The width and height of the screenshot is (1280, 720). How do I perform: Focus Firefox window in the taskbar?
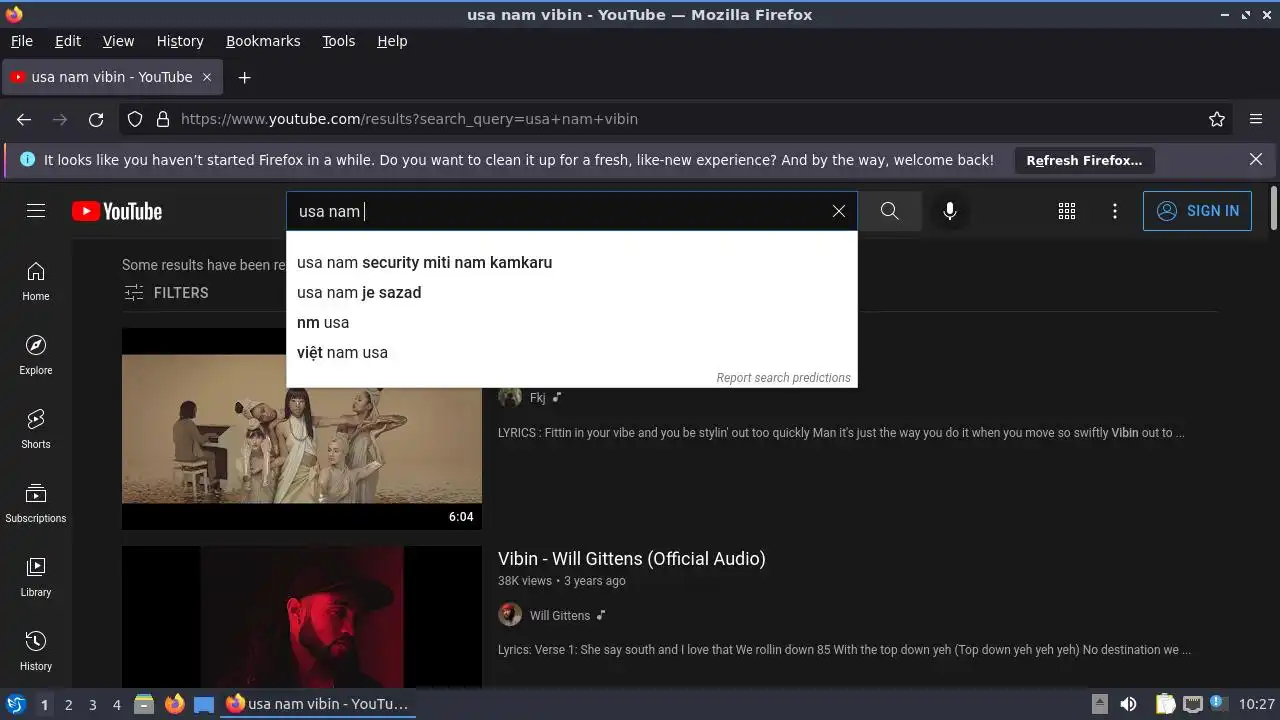coord(318,704)
